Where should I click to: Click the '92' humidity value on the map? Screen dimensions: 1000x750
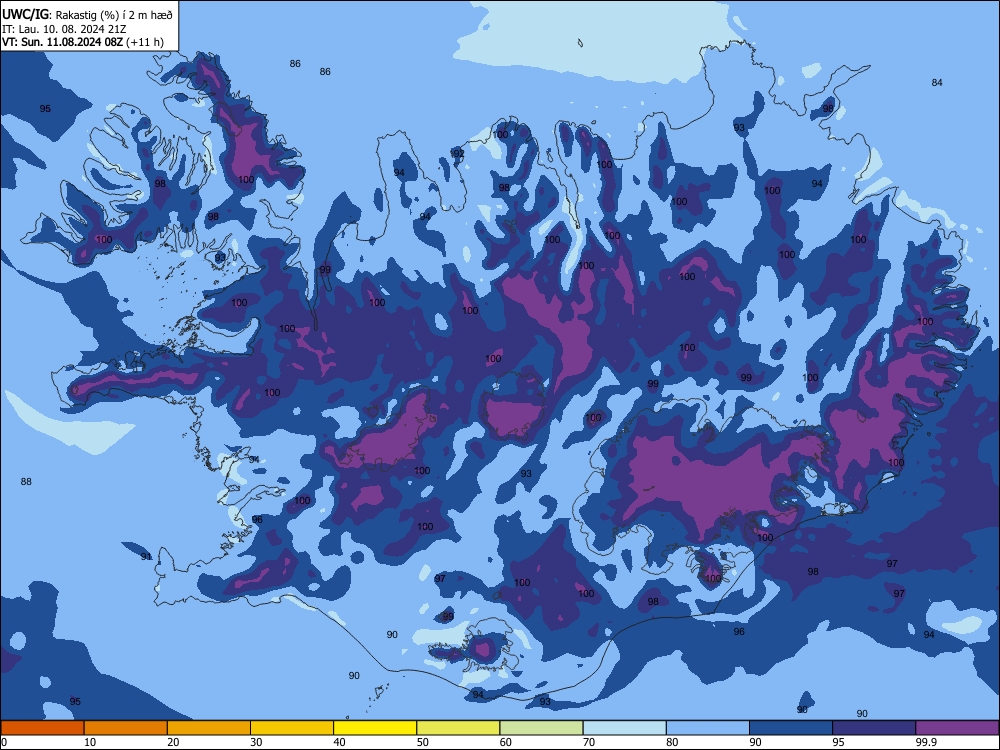click(458, 154)
